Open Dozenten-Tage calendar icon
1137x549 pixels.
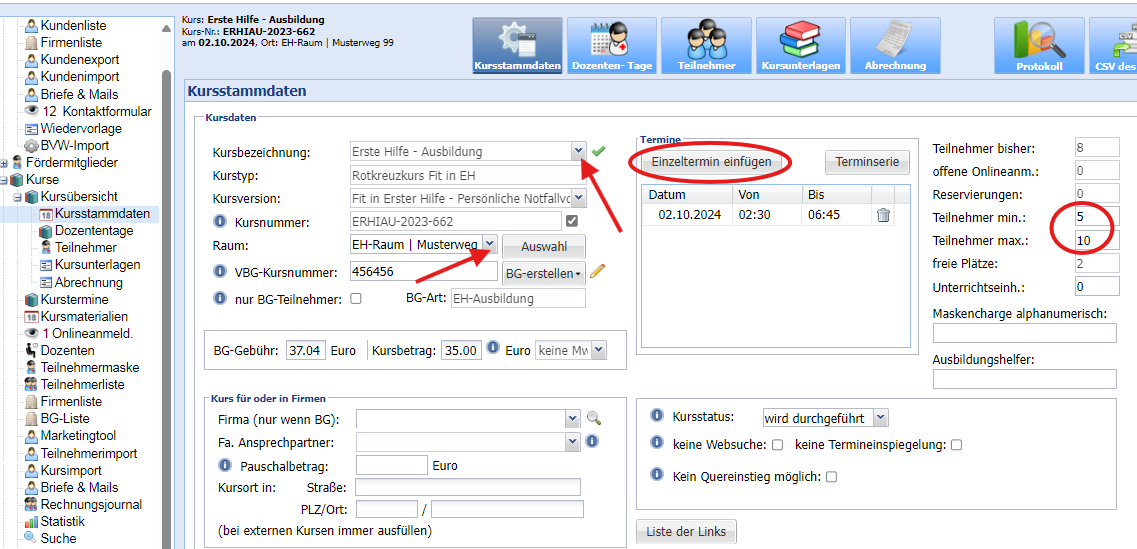[x=611, y=45]
